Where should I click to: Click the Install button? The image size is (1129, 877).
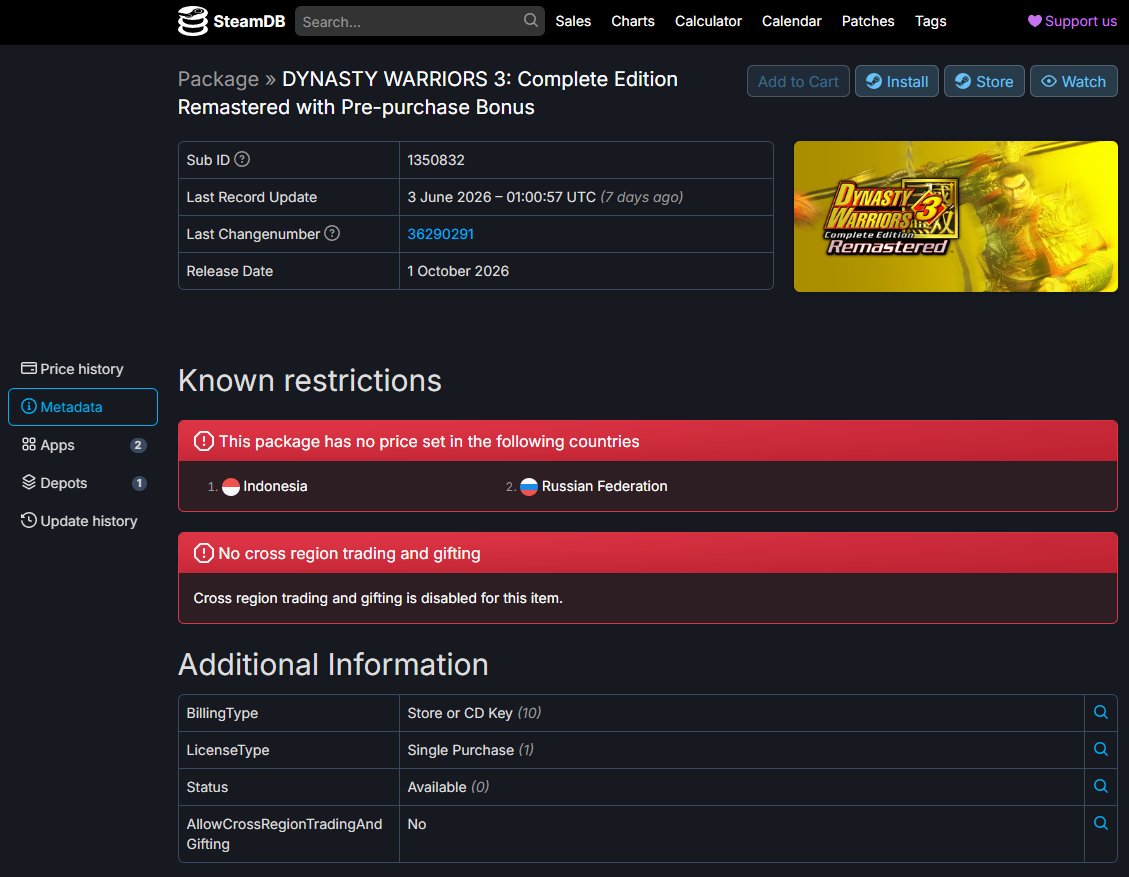click(x=896, y=81)
